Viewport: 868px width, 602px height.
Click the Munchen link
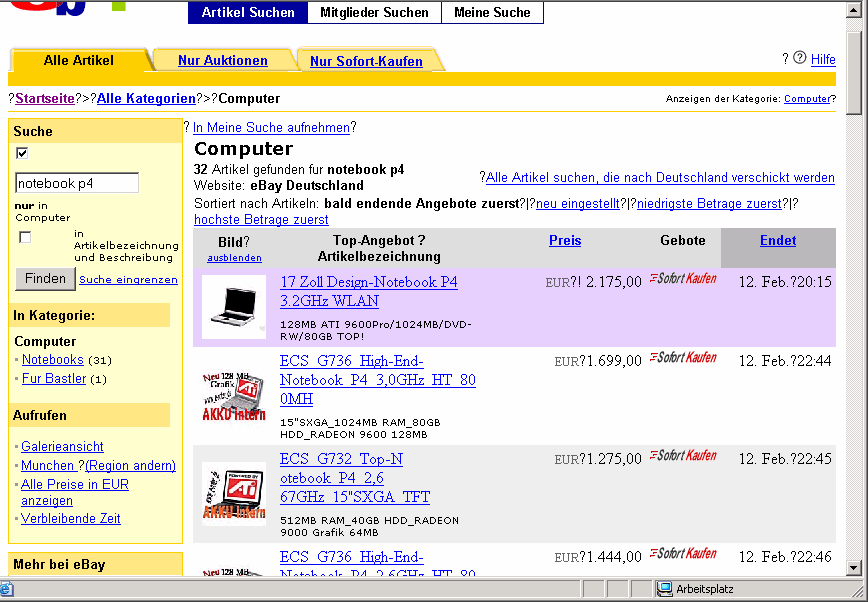click(48, 466)
